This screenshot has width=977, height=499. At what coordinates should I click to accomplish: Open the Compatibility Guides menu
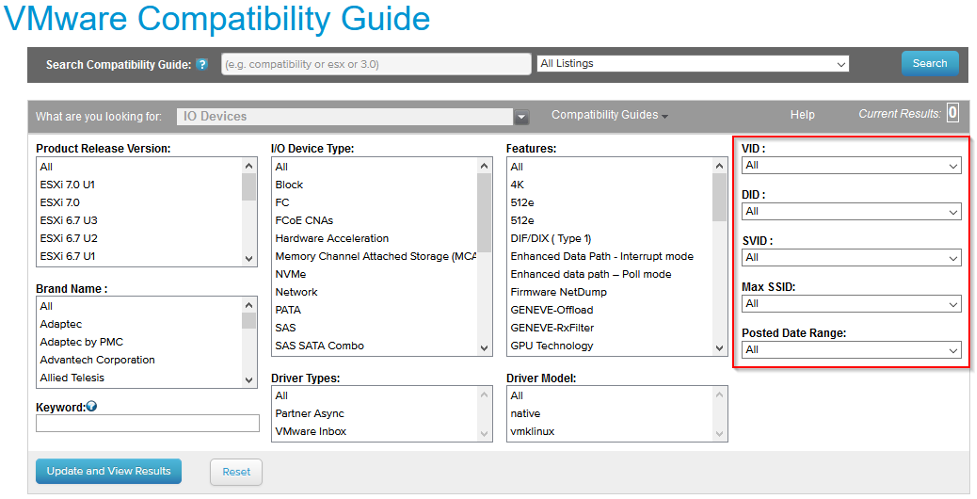(609, 115)
